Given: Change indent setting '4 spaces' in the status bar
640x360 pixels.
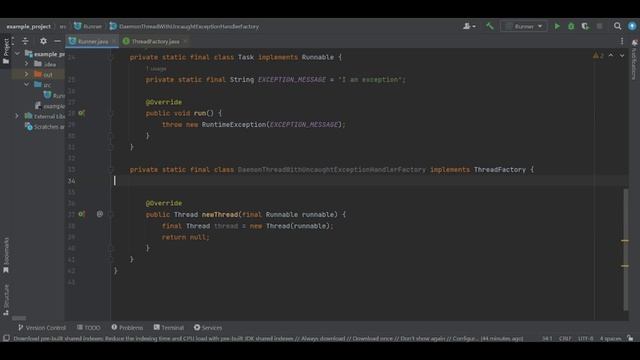Looking at the screenshot, I should (x=611, y=338).
